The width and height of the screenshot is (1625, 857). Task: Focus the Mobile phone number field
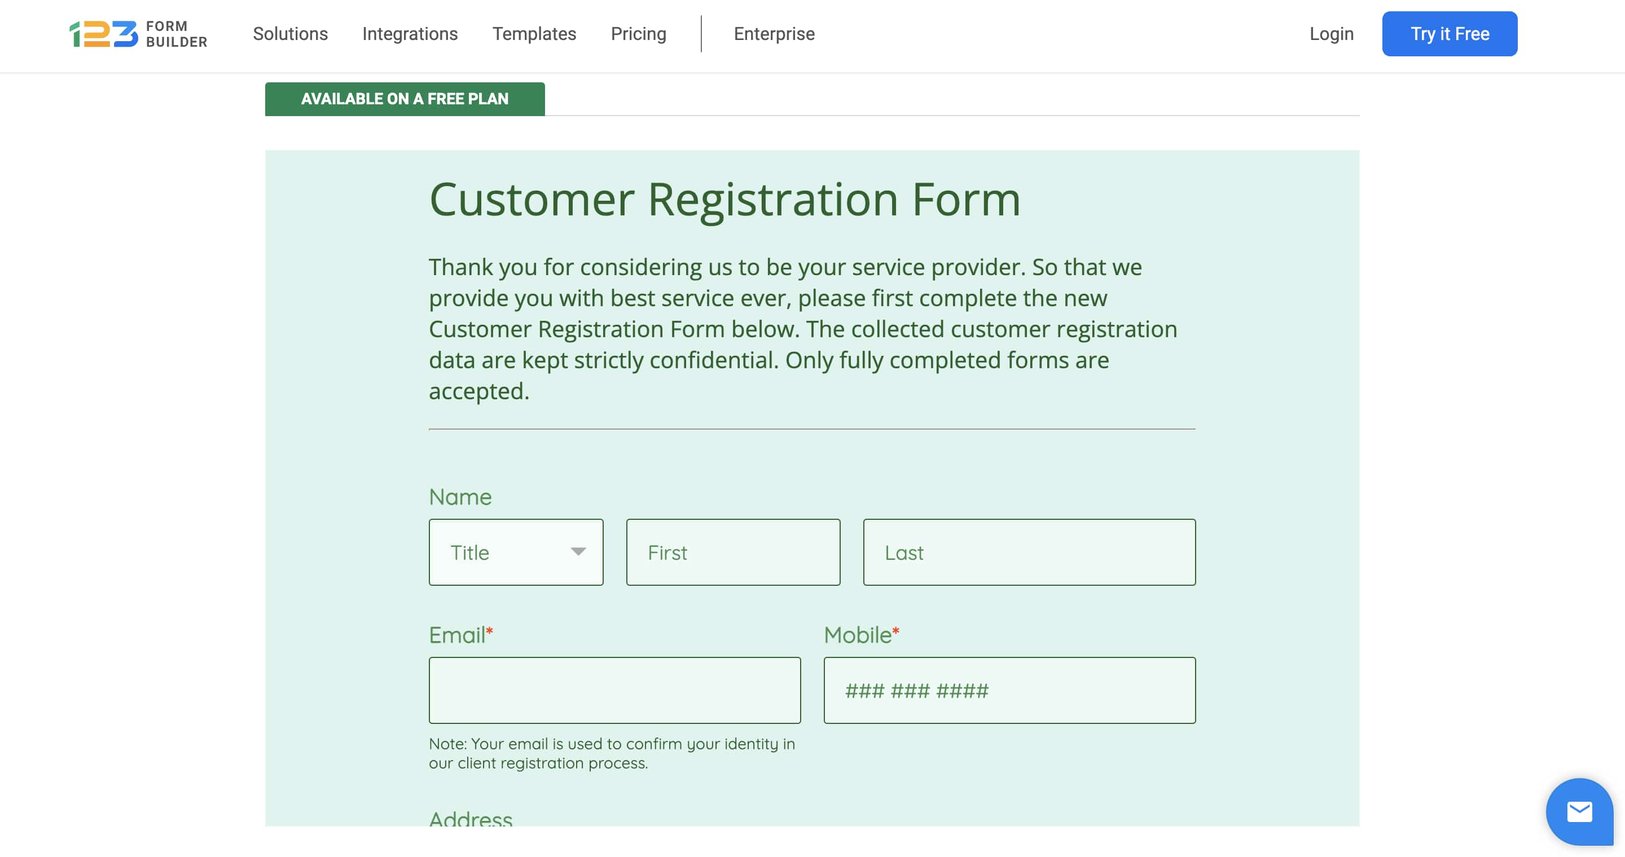1009,690
